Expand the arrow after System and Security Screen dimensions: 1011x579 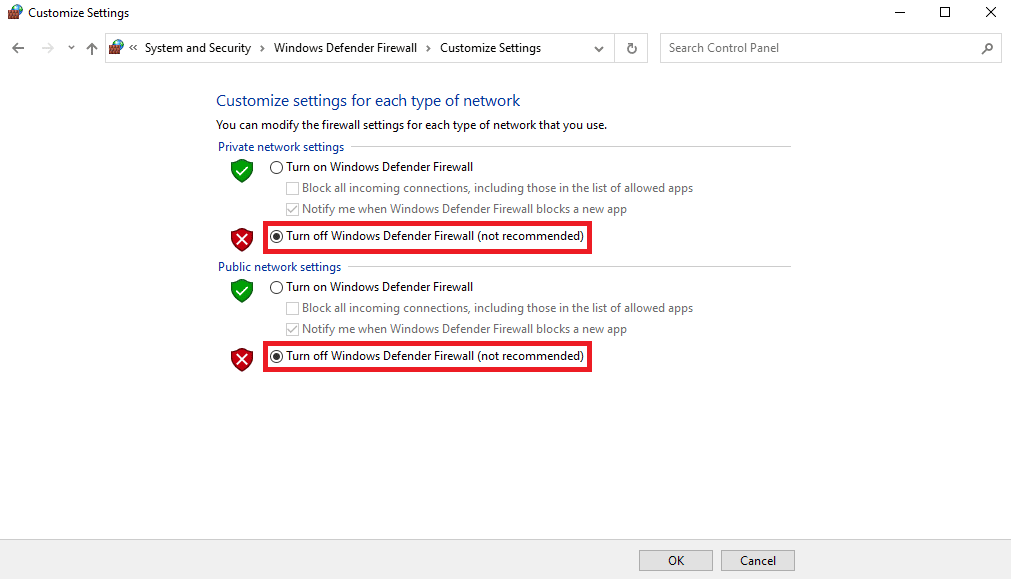(262, 48)
